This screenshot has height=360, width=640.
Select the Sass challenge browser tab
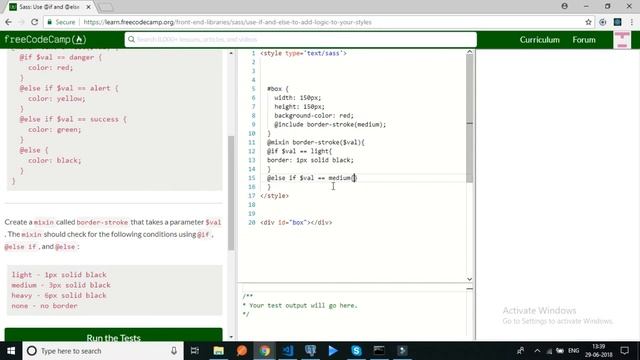[x=49, y=7]
